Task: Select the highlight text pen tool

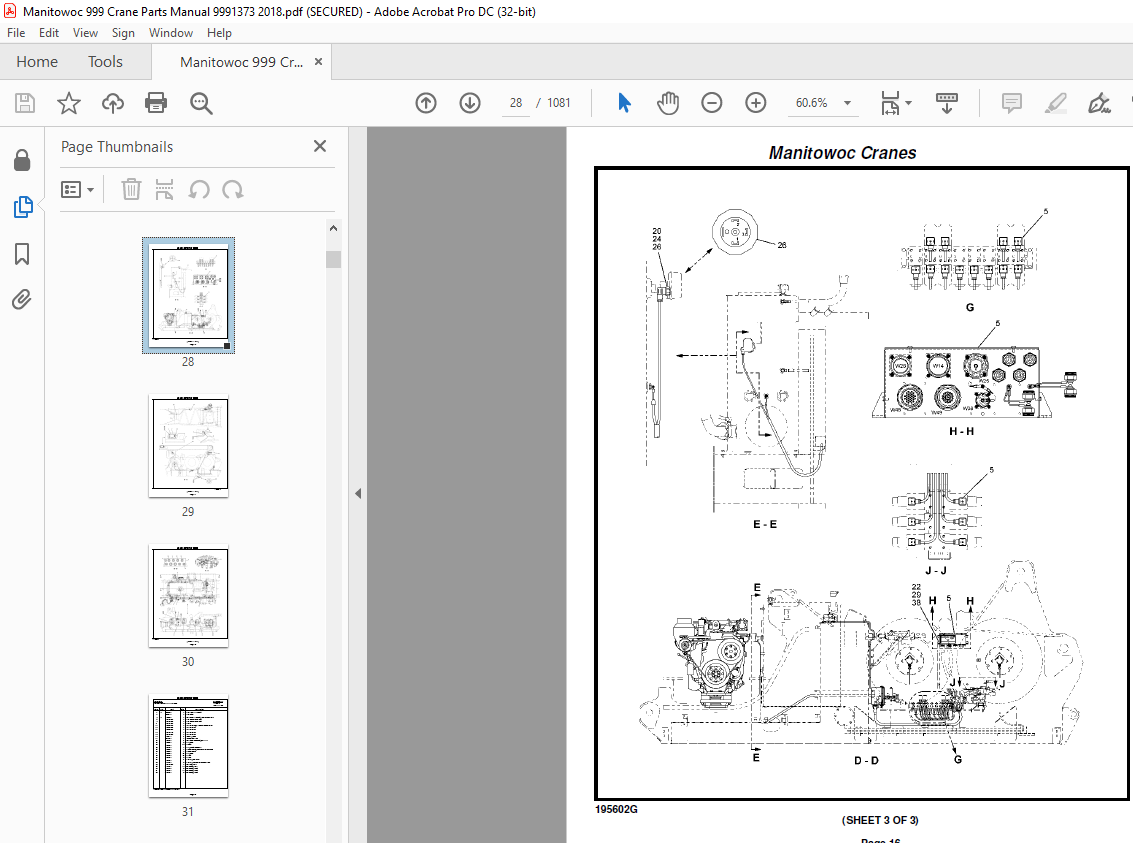Action: tap(1056, 103)
